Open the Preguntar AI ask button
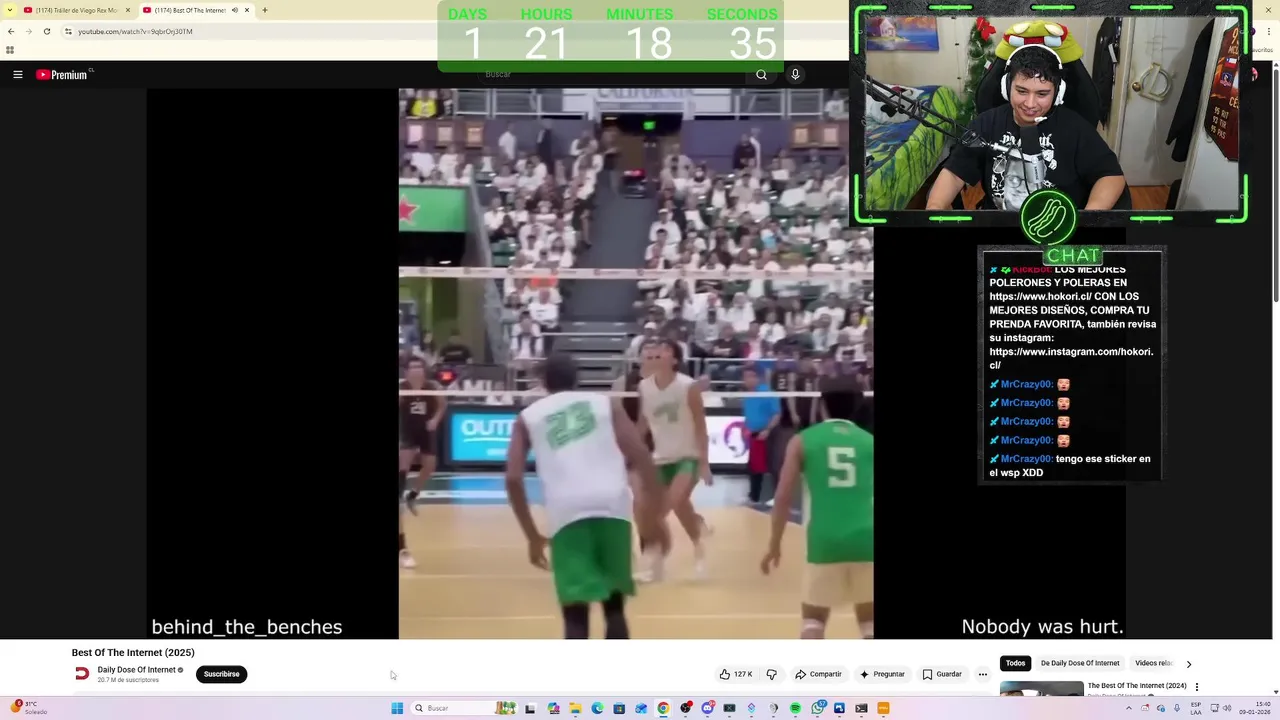This screenshot has width=1280, height=720. (x=882, y=674)
